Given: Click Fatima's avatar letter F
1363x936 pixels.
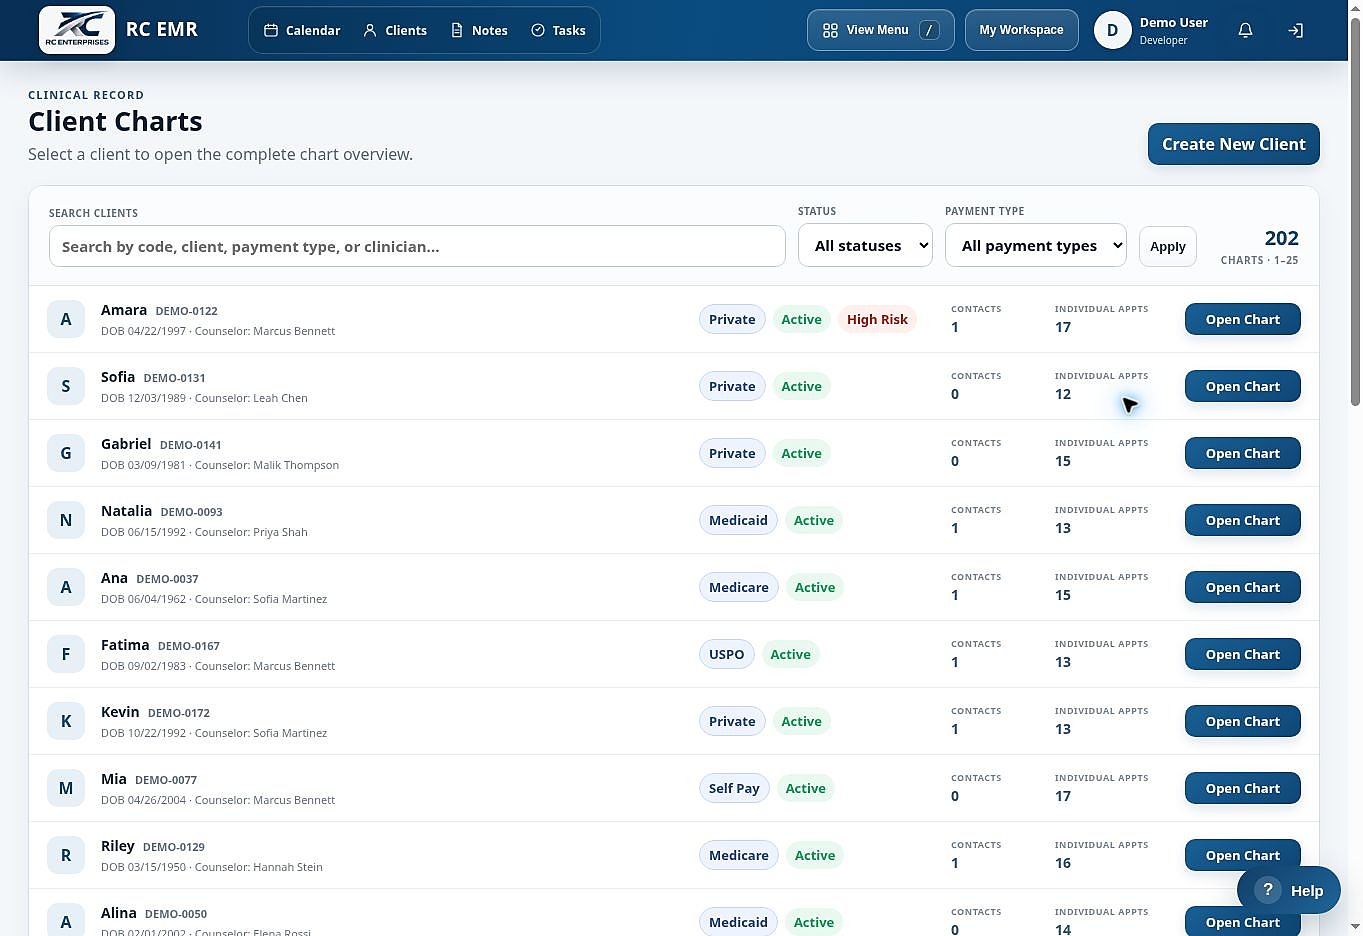Looking at the screenshot, I should click(x=66, y=654).
